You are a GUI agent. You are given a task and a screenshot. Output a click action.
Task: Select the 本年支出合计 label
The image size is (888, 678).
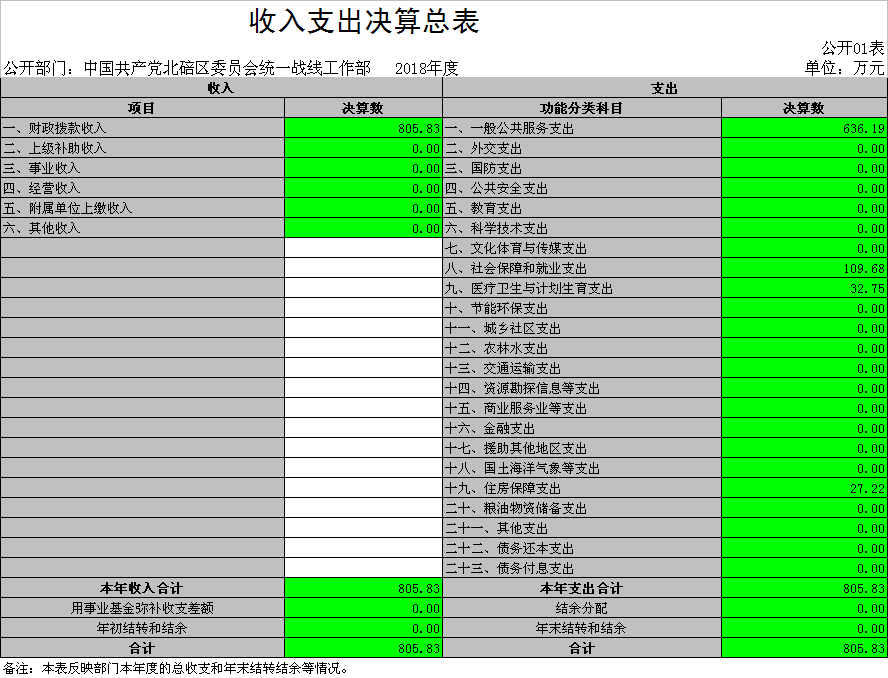click(x=582, y=588)
